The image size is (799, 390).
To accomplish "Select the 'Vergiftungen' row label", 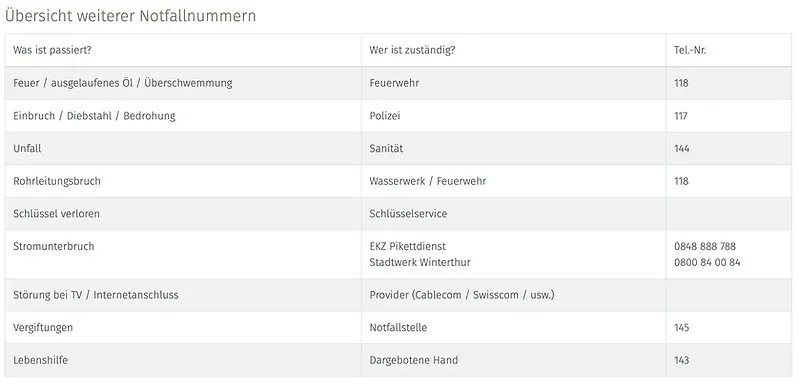I will (43, 327).
